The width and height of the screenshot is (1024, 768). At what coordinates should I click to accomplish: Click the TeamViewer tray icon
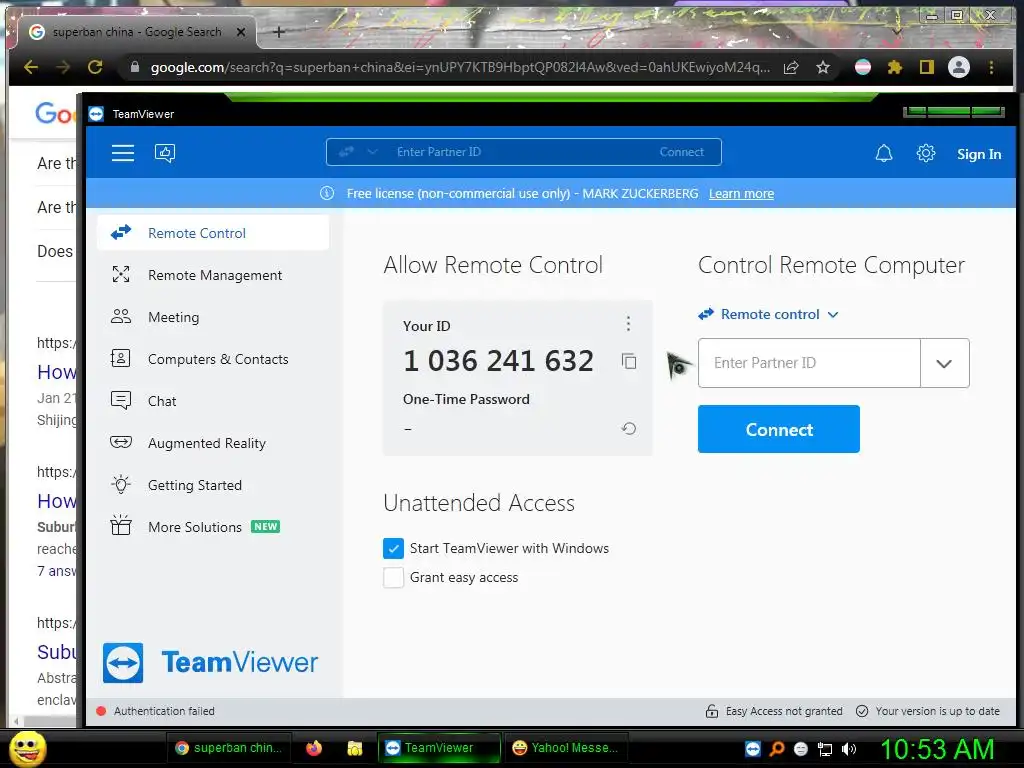coord(752,749)
